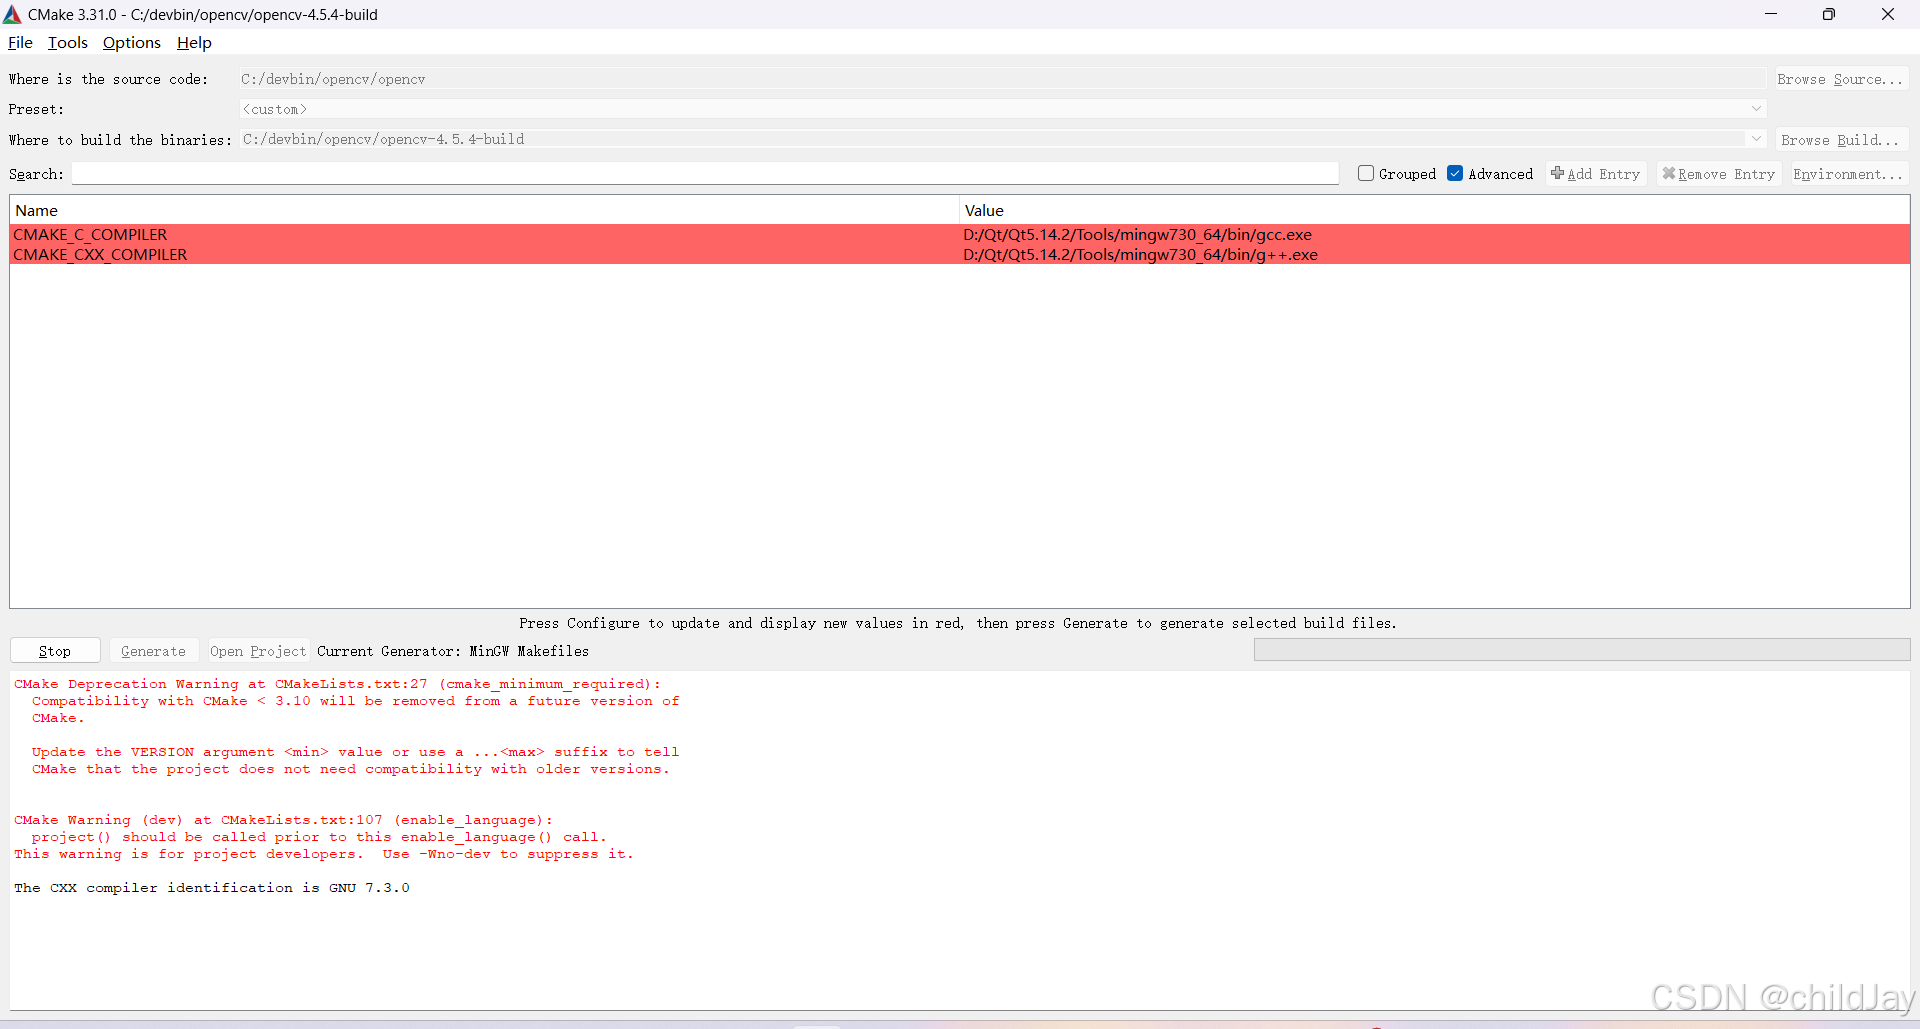The width and height of the screenshot is (1920, 1029).
Task: Open the Help menu
Action: pyautogui.click(x=194, y=42)
